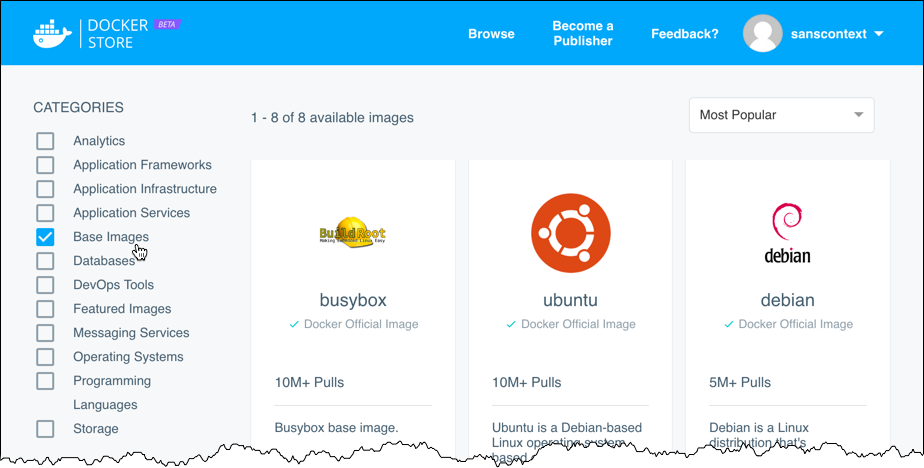Viewport: 924px width, 468px height.
Task: Check the Databases category filter
Action: [x=45, y=261]
